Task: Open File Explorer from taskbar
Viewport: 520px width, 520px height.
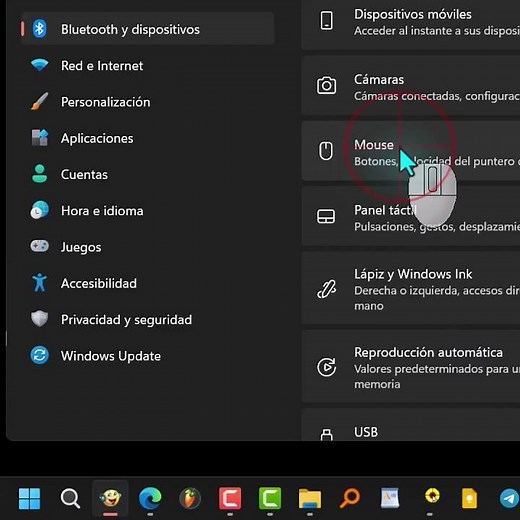Action: coord(310,498)
